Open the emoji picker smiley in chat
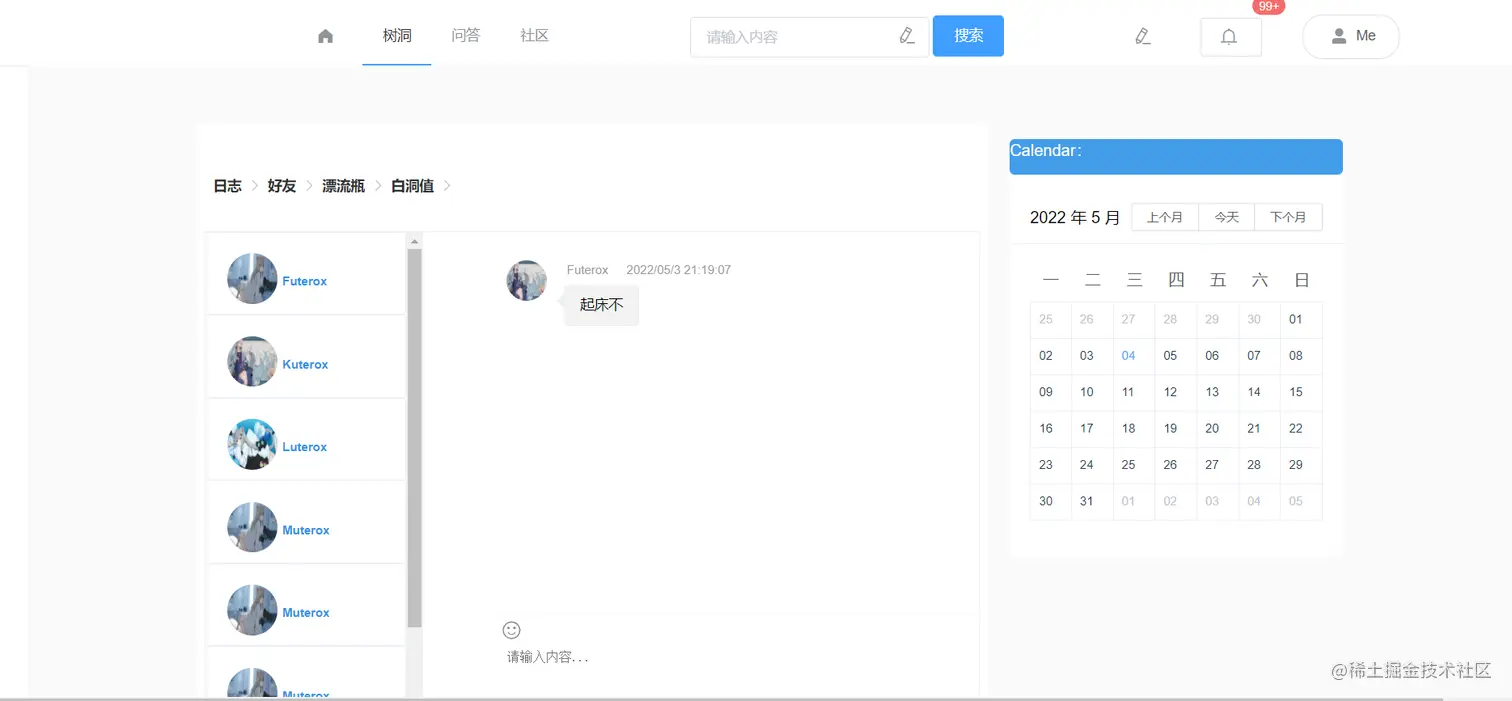The image size is (1512, 701). point(511,630)
